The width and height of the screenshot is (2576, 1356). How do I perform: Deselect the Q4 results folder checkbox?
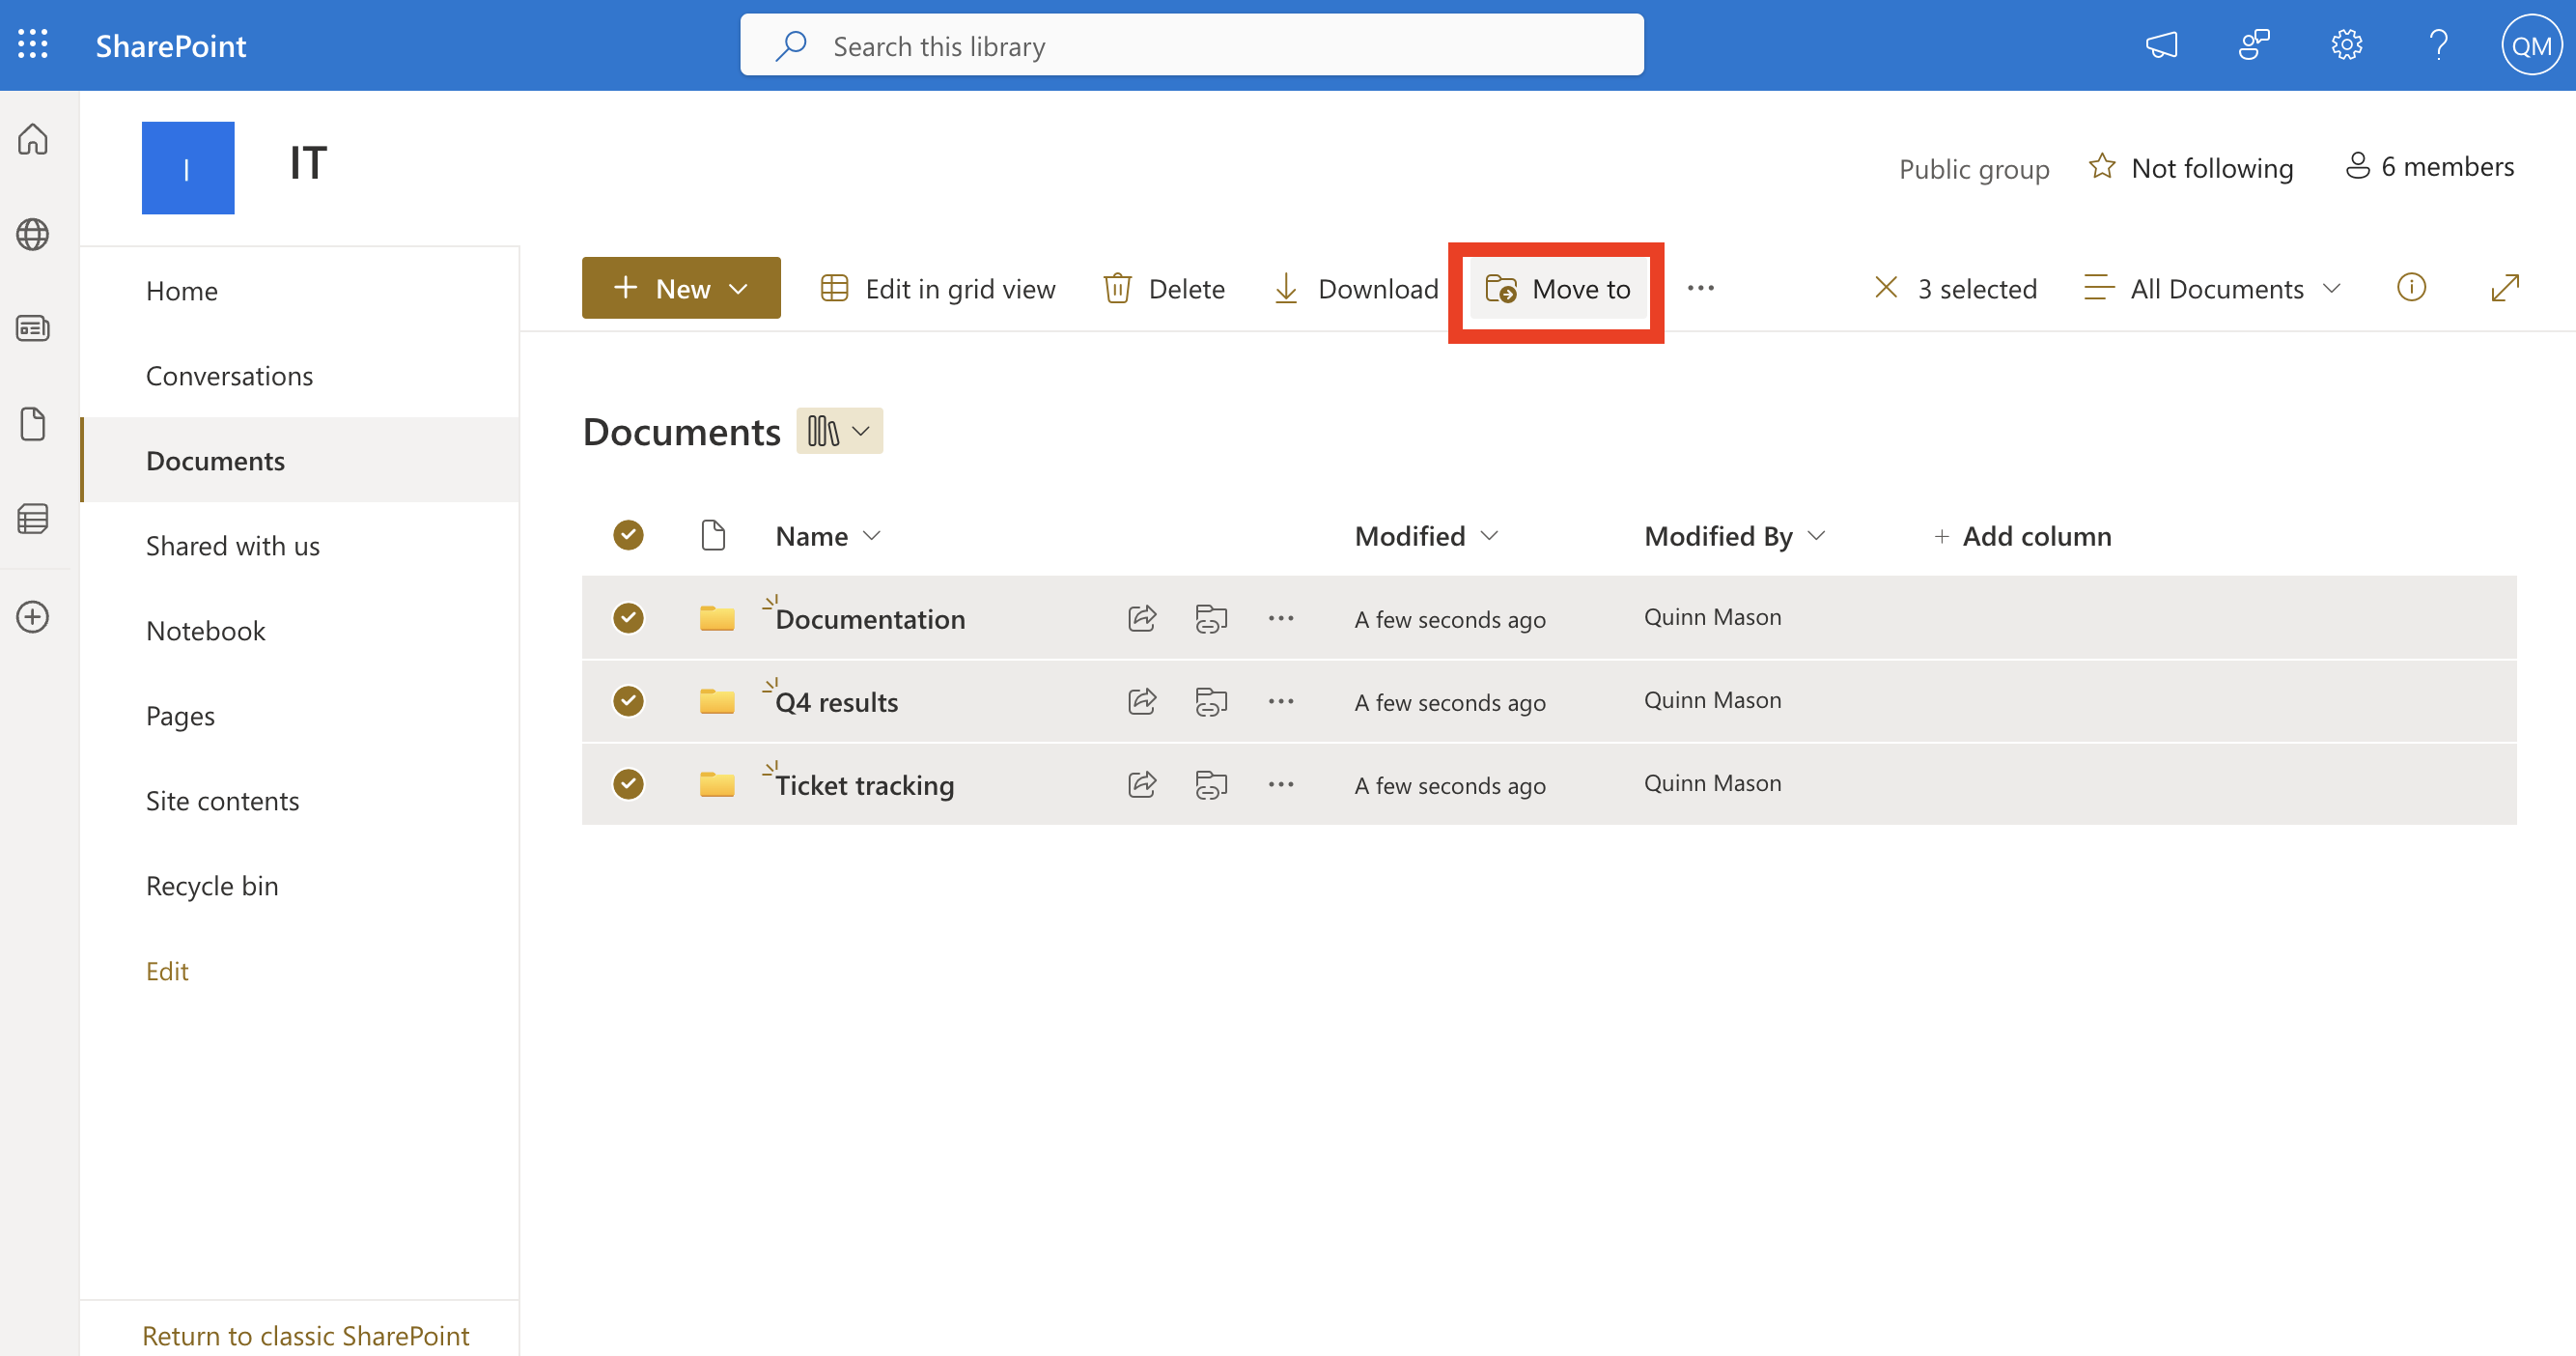(628, 701)
